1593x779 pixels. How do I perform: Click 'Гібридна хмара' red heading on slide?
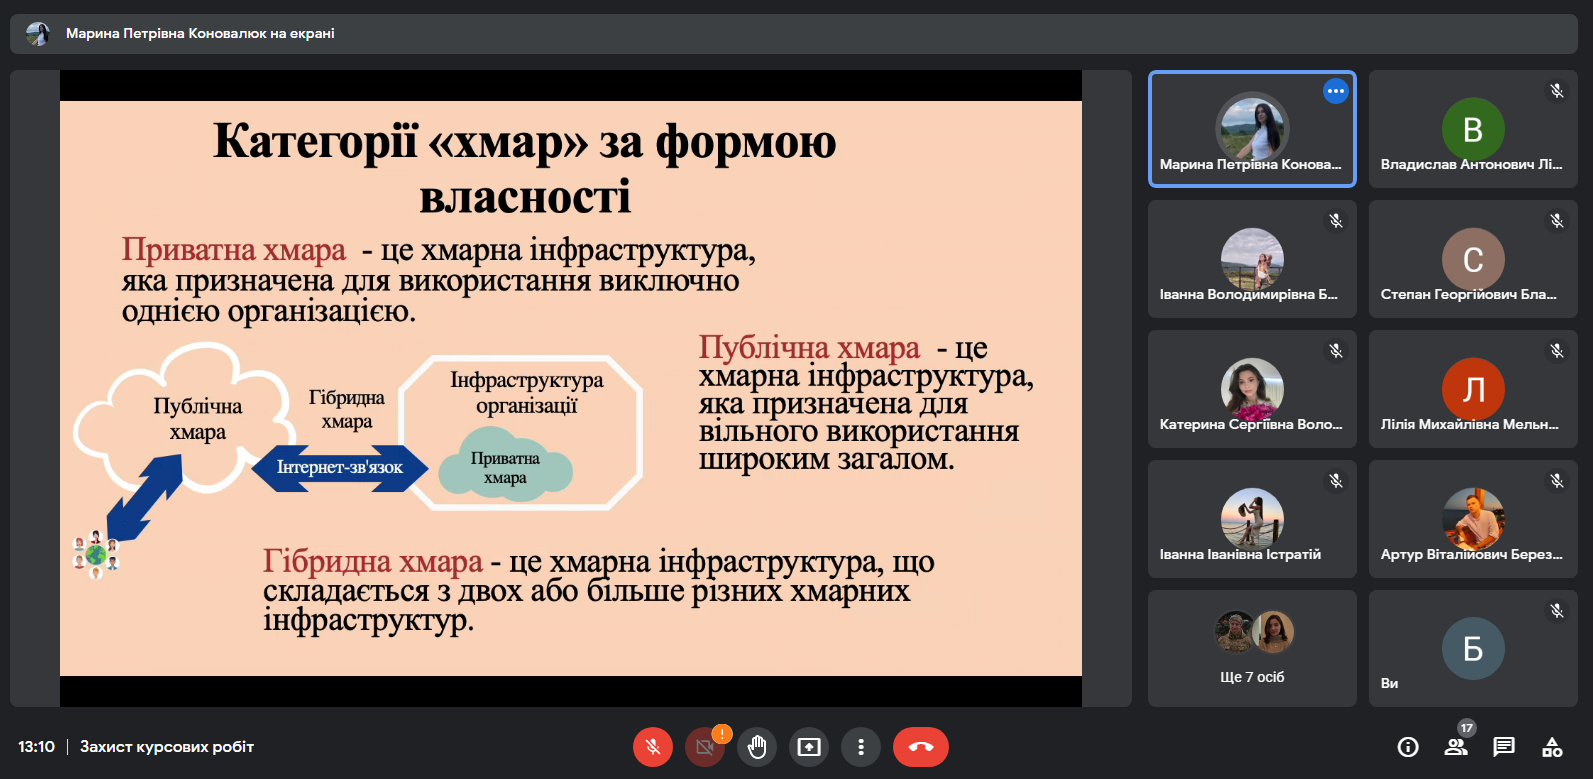(373, 561)
